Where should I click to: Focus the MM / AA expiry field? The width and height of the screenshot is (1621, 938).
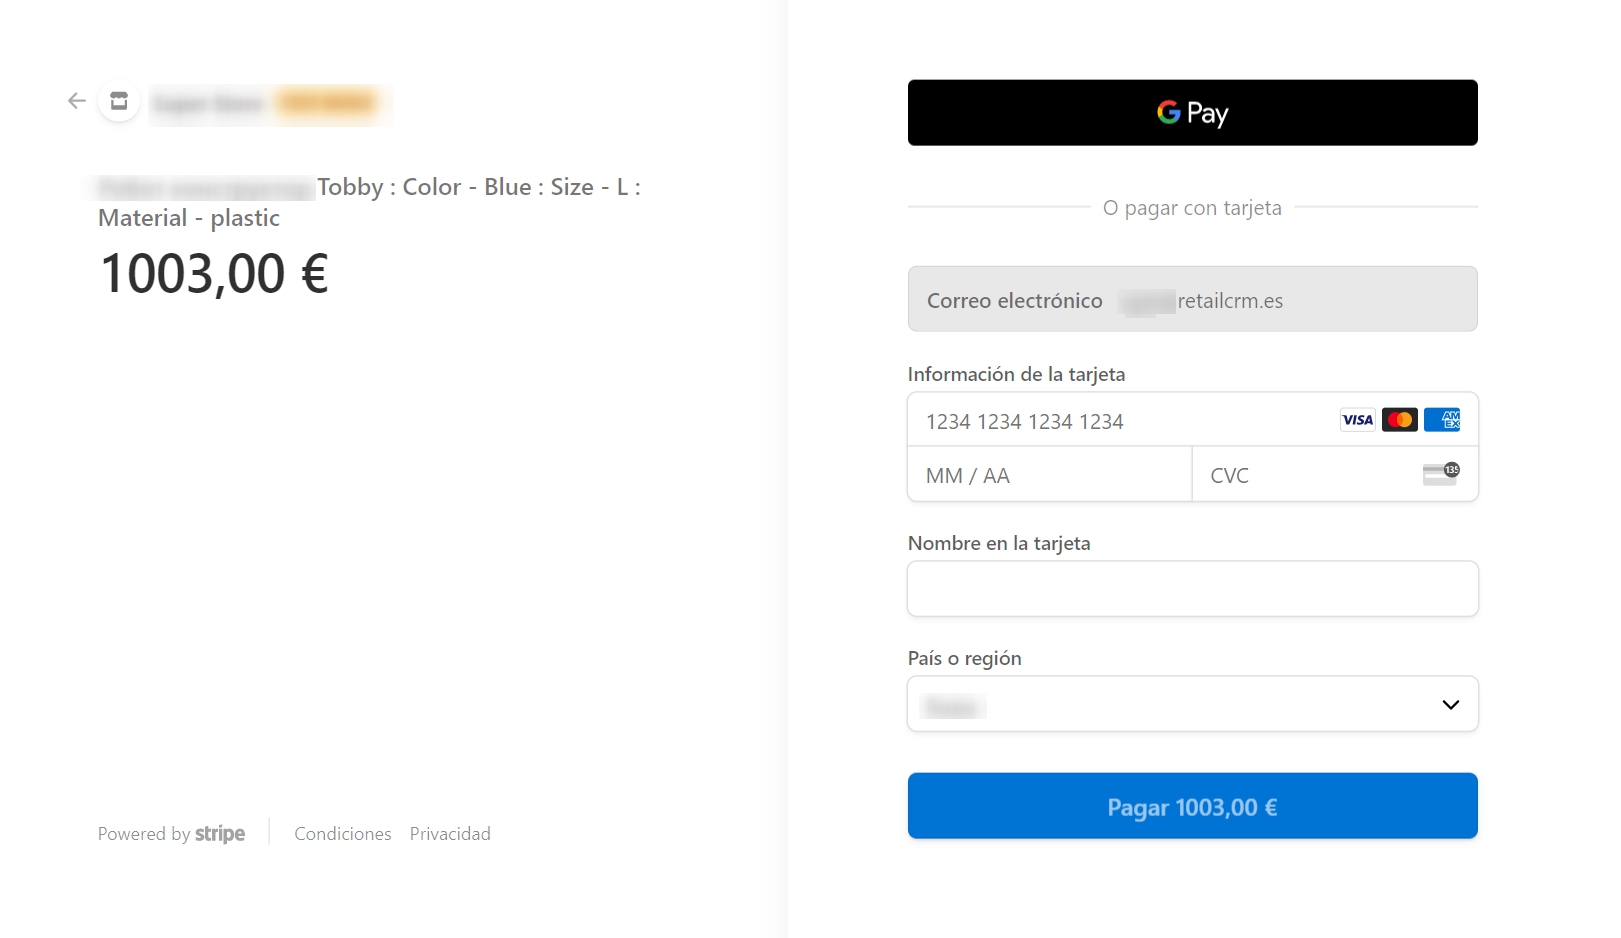(x=1049, y=475)
